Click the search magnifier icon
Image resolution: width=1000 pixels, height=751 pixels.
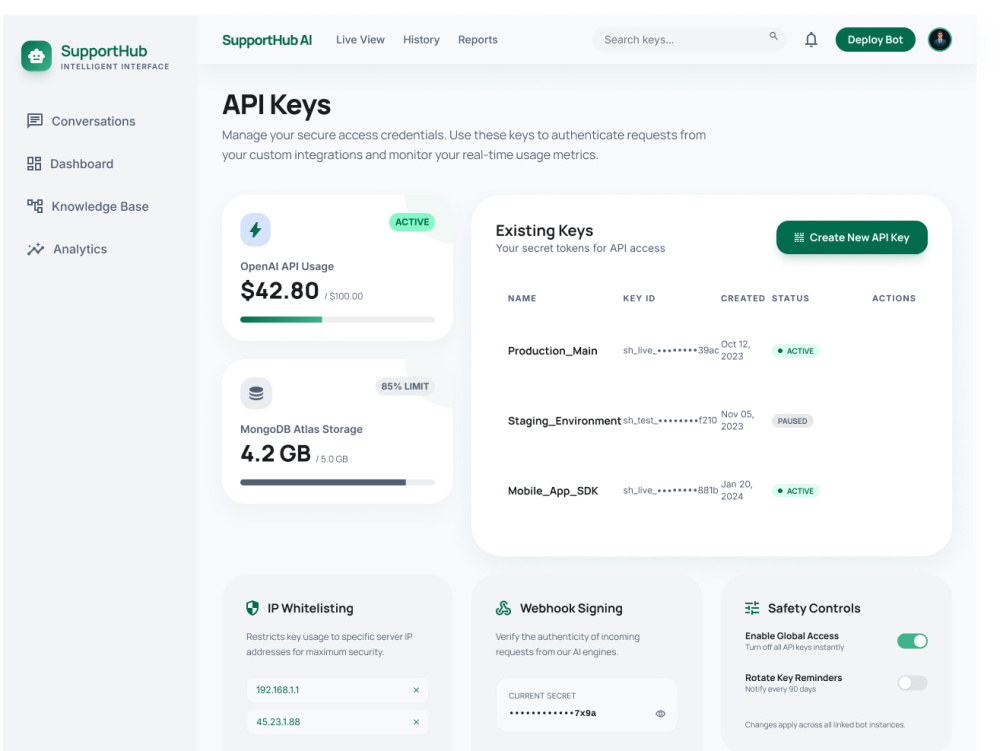[x=773, y=36]
